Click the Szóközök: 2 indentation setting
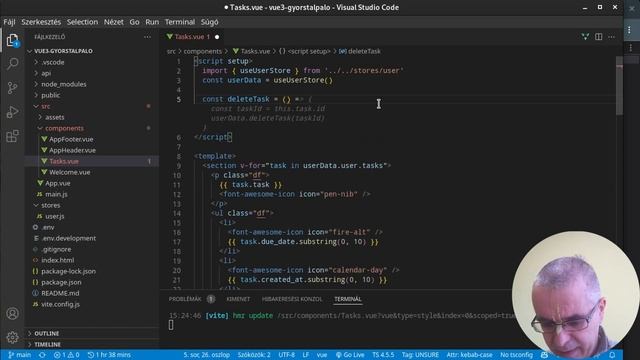The width and height of the screenshot is (640, 360). 254,355
